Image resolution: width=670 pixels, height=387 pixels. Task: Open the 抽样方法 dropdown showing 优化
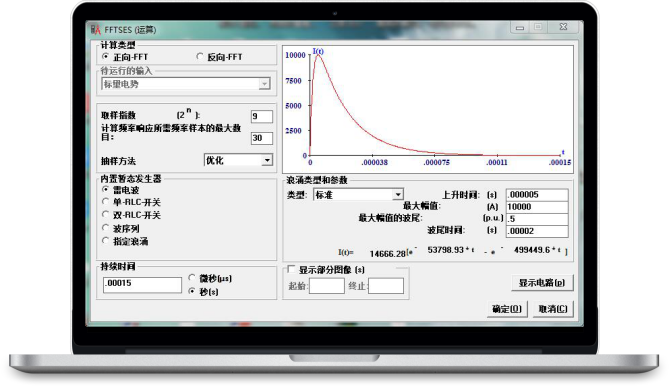(238, 160)
